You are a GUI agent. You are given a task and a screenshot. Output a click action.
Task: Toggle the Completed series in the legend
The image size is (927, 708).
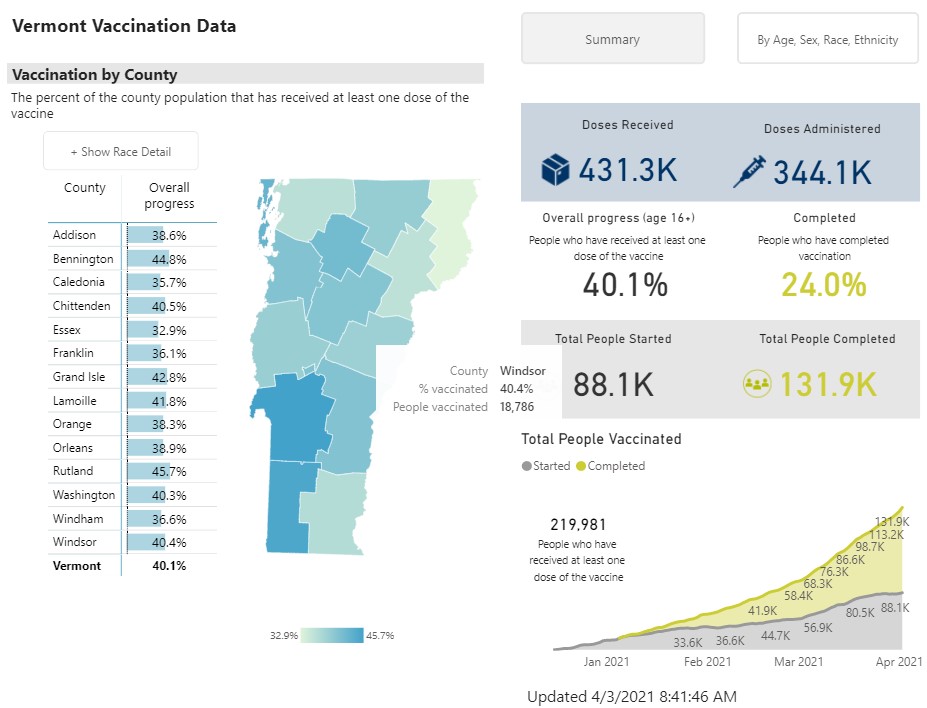(x=616, y=466)
